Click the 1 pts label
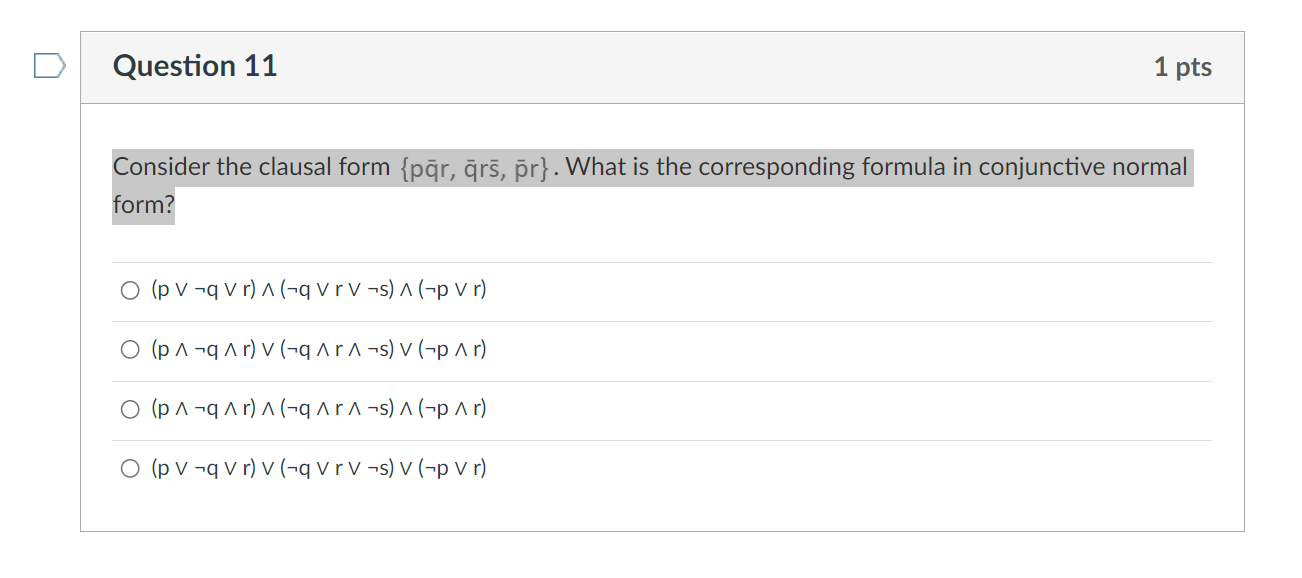 pos(1183,66)
